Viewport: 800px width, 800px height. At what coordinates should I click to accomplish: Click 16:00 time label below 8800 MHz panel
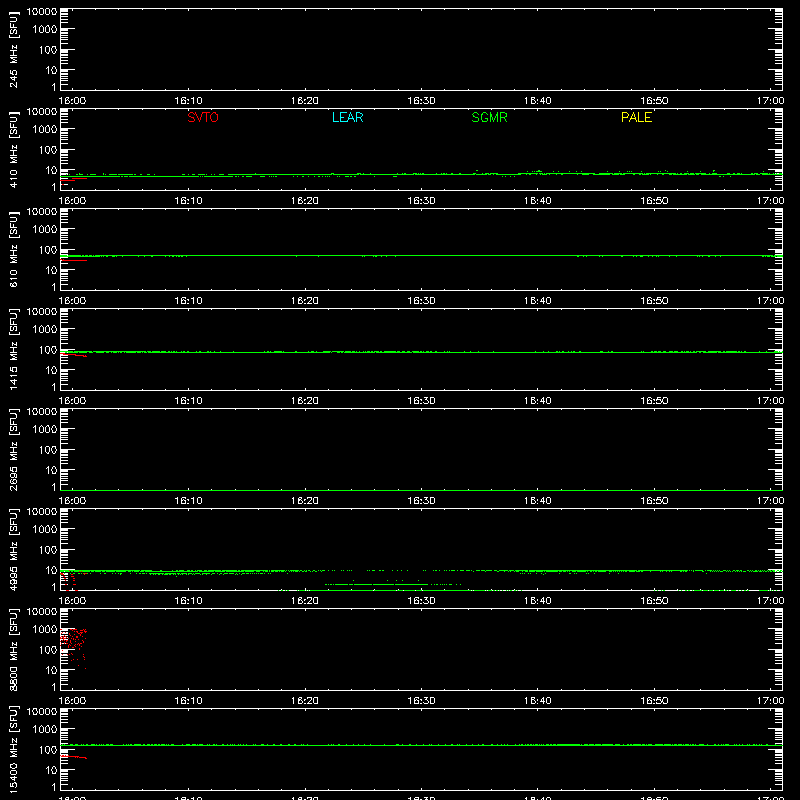(72, 701)
